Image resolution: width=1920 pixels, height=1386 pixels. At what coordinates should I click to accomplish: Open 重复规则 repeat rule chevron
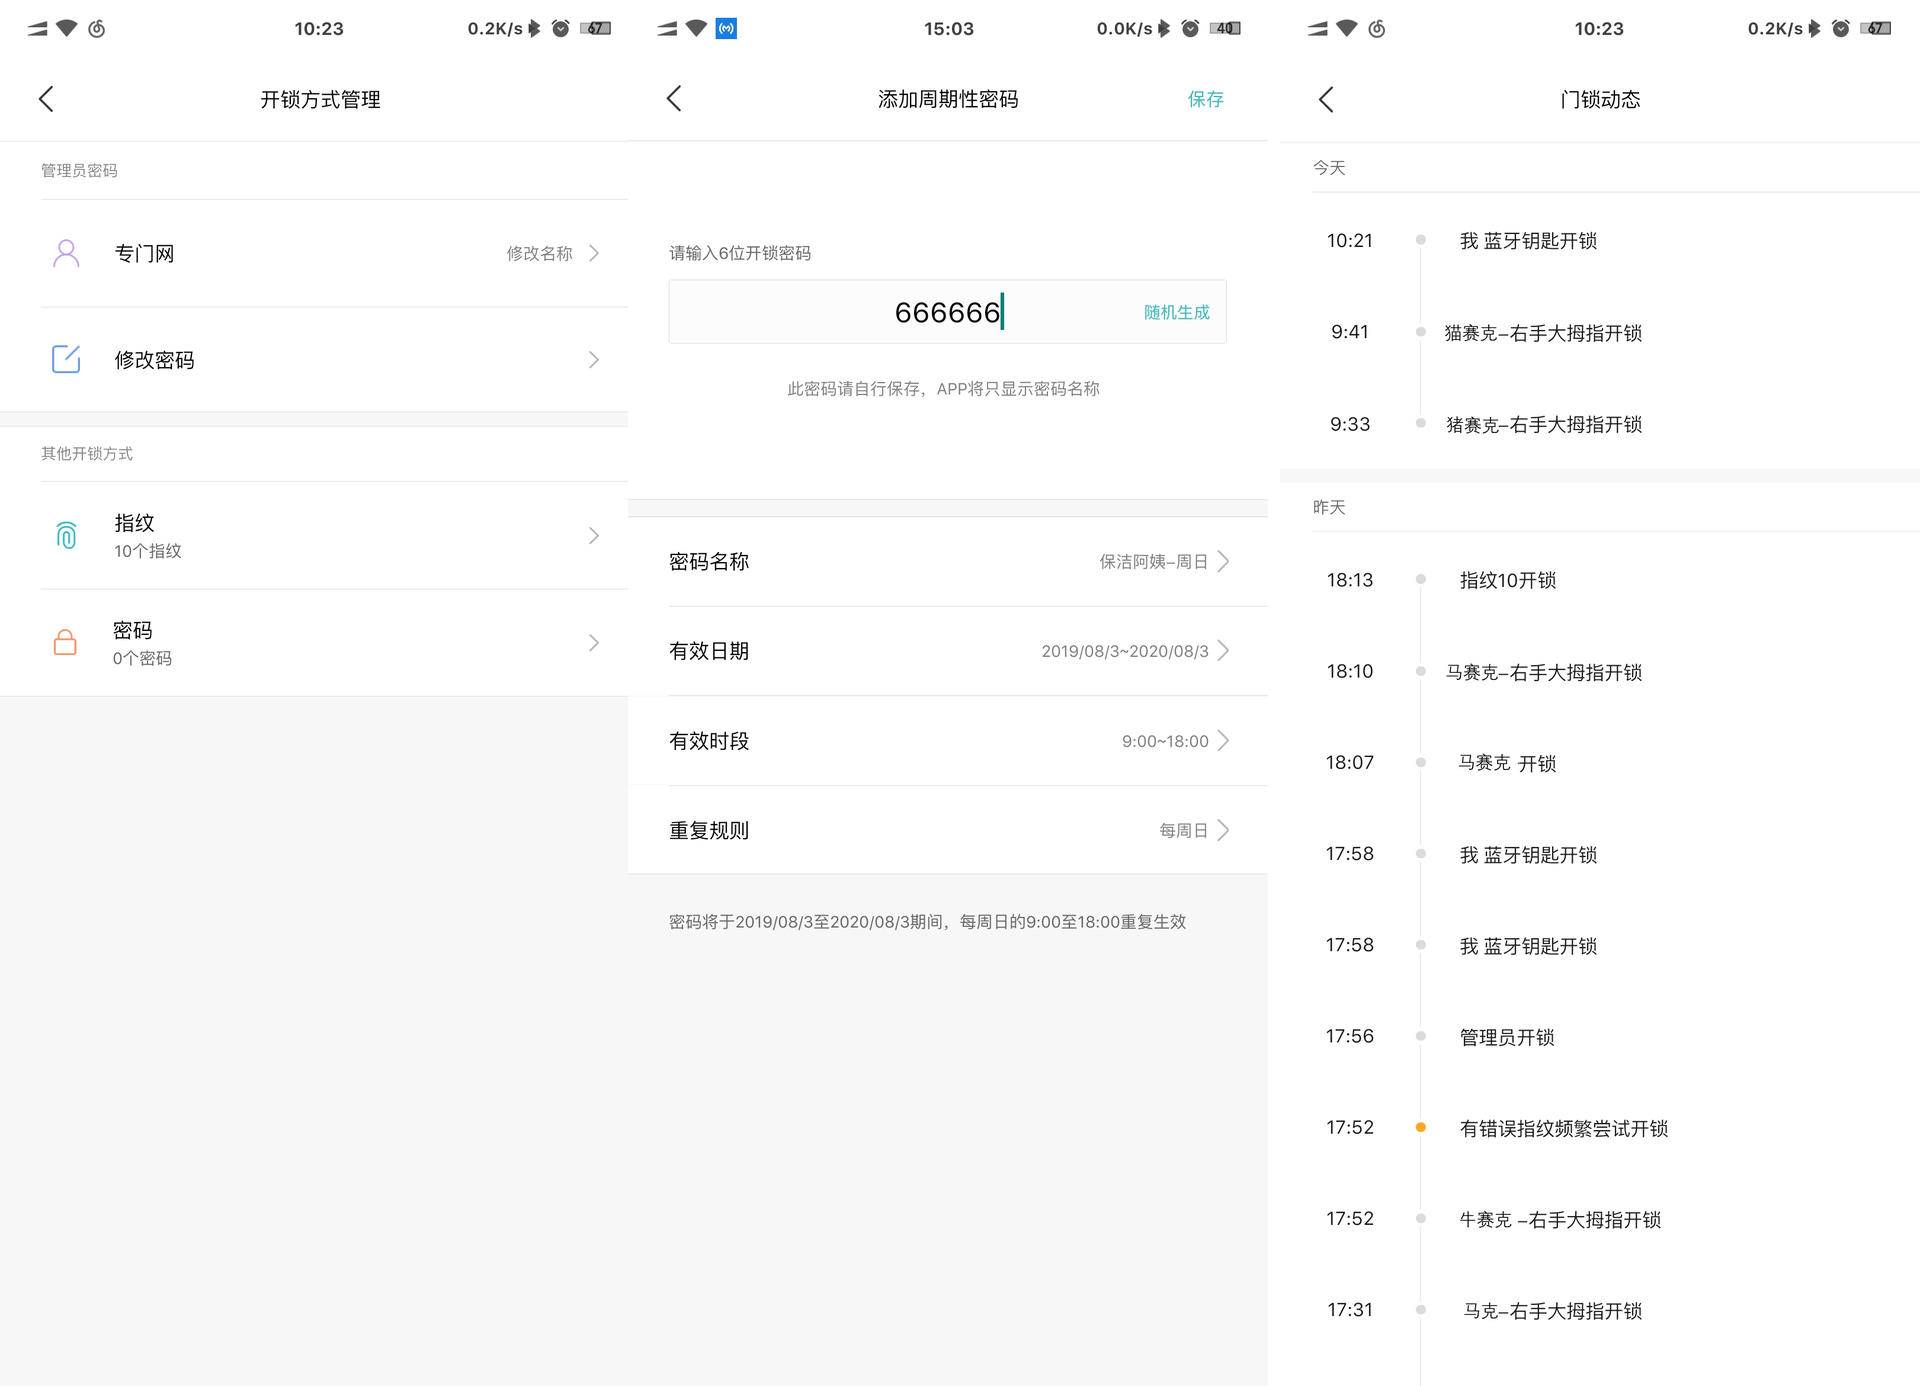(x=1223, y=830)
